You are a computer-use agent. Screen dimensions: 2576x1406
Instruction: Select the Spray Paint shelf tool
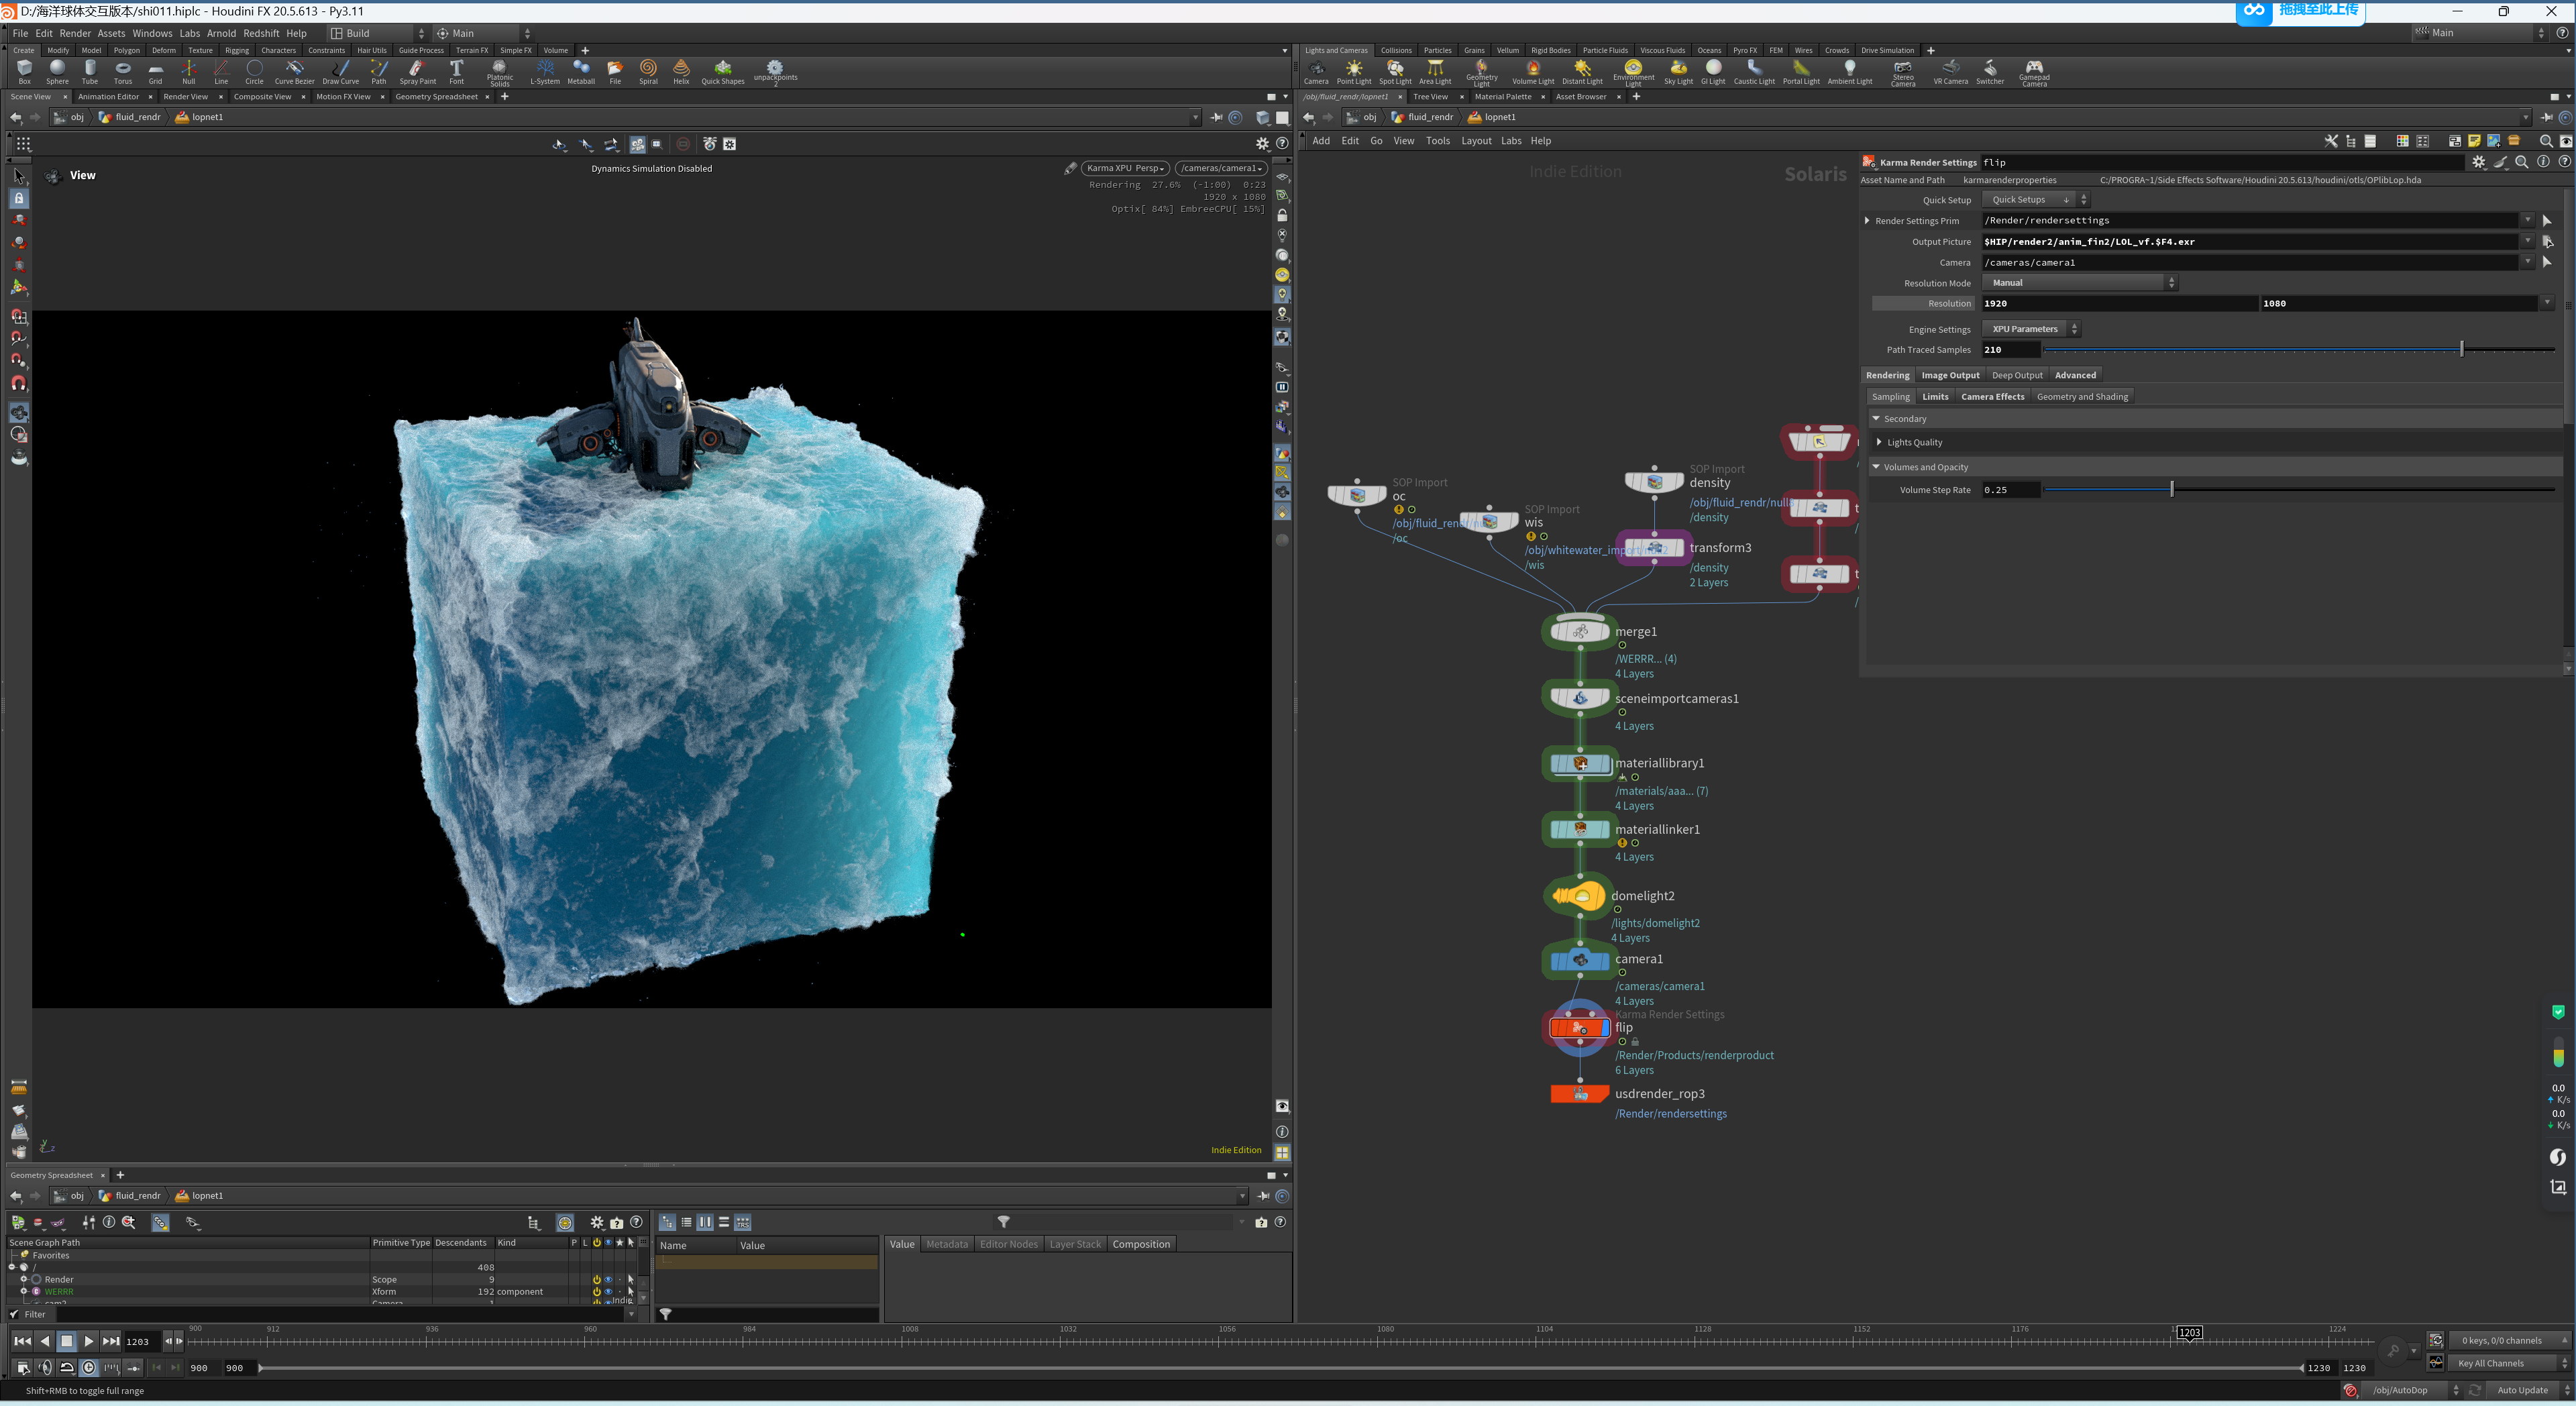(x=417, y=70)
